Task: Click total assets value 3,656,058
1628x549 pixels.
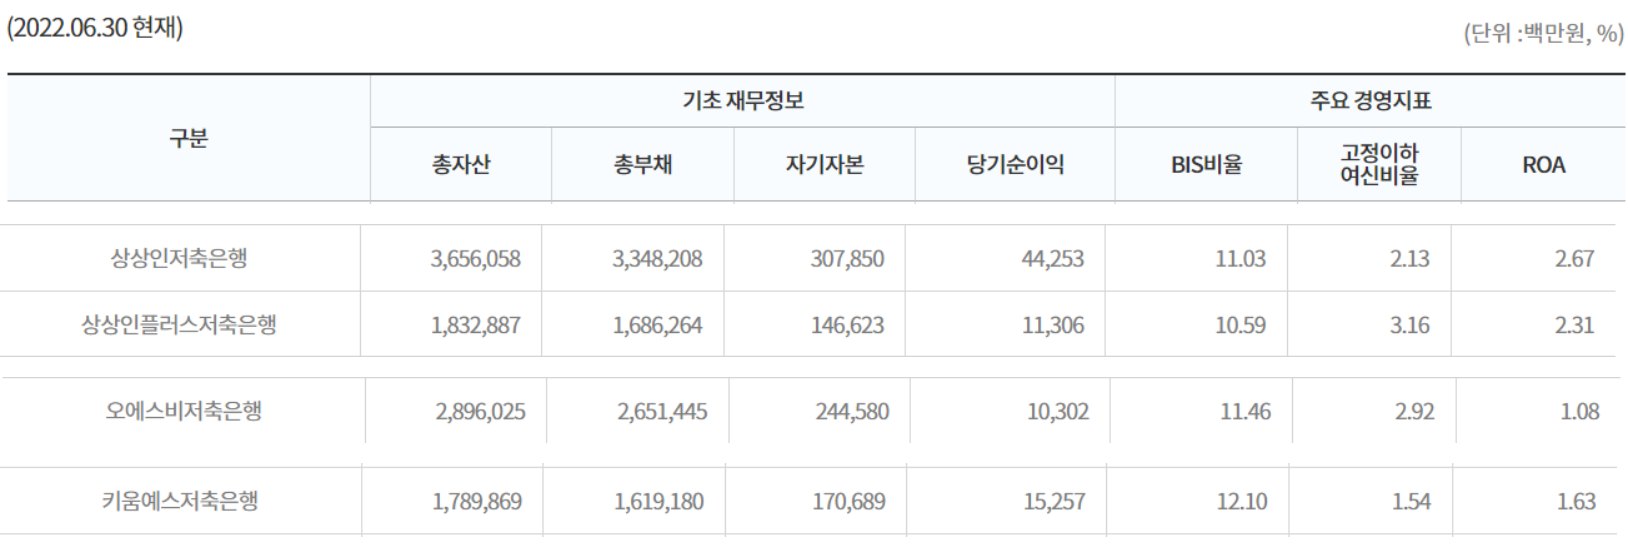Action: point(476,259)
